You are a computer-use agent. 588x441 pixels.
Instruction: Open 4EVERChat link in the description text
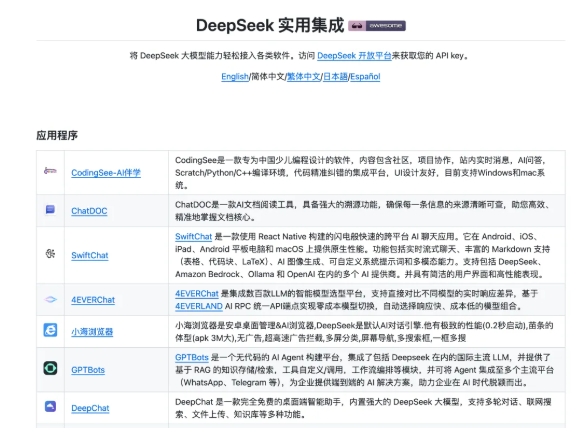pos(197,294)
